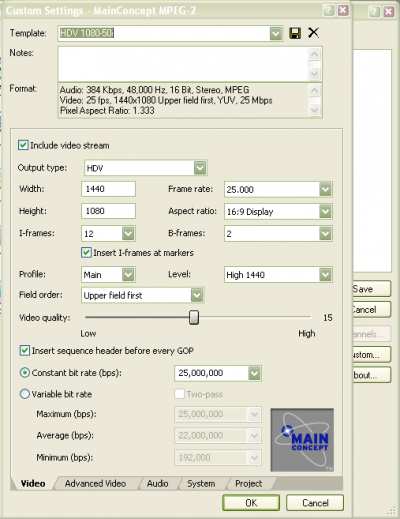
Task: Open the I-frames dropdown
Action: (x=128, y=233)
